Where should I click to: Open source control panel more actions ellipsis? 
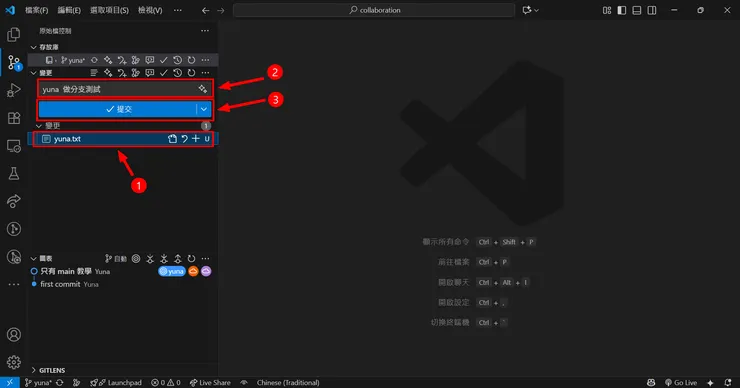205,31
